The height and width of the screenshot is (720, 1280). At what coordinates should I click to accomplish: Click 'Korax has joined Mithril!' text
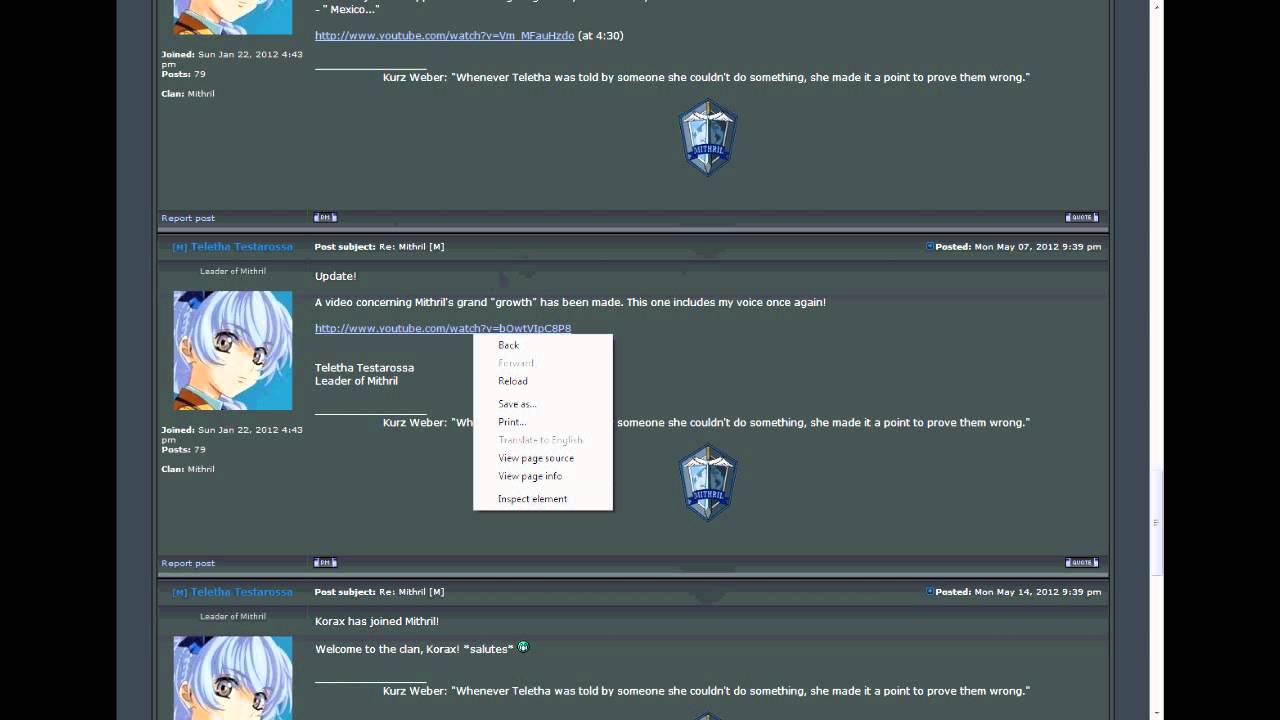(377, 621)
